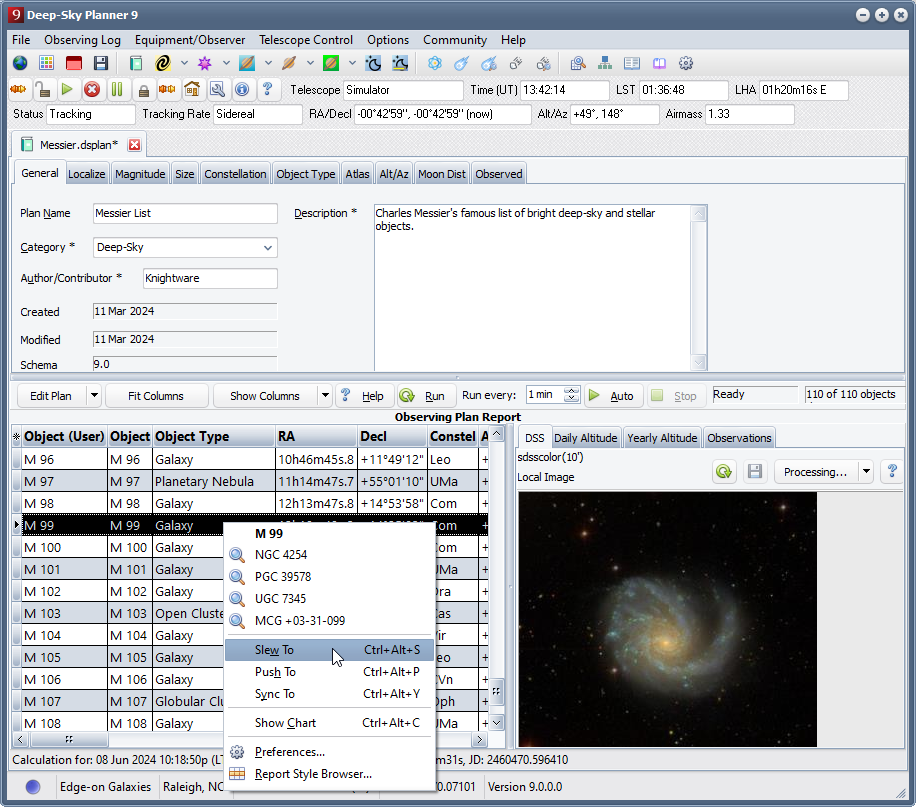The height and width of the screenshot is (807, 916).
Task: Click the purple star toolbar icon
Action: (x=205, y=64)
